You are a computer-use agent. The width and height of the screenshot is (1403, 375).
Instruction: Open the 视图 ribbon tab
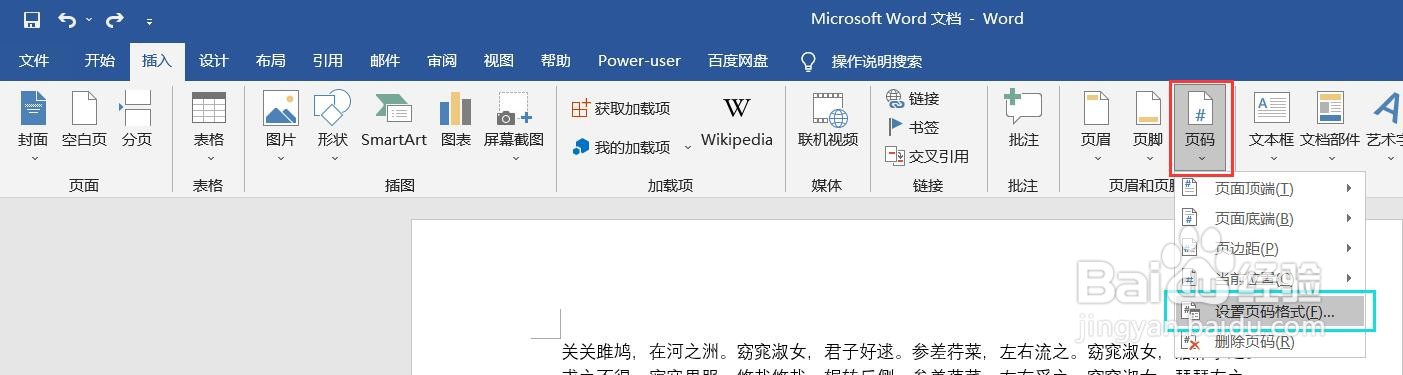coord(498,61)
